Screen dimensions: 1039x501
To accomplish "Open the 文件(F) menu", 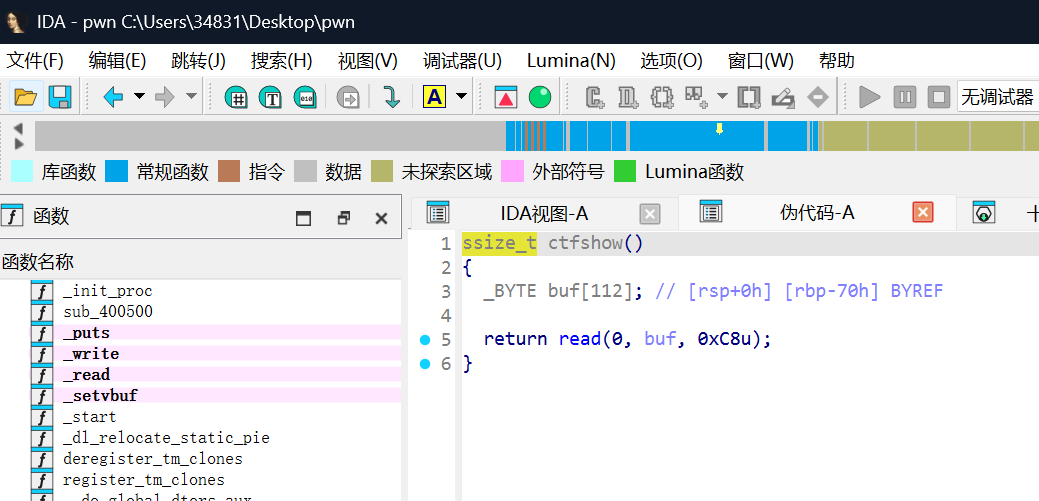I will [x=34, y=61].
